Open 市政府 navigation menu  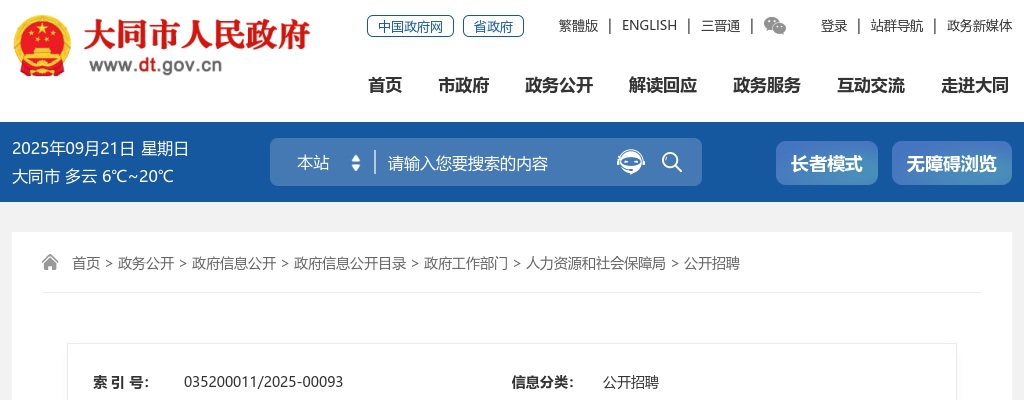click(464, 85)
